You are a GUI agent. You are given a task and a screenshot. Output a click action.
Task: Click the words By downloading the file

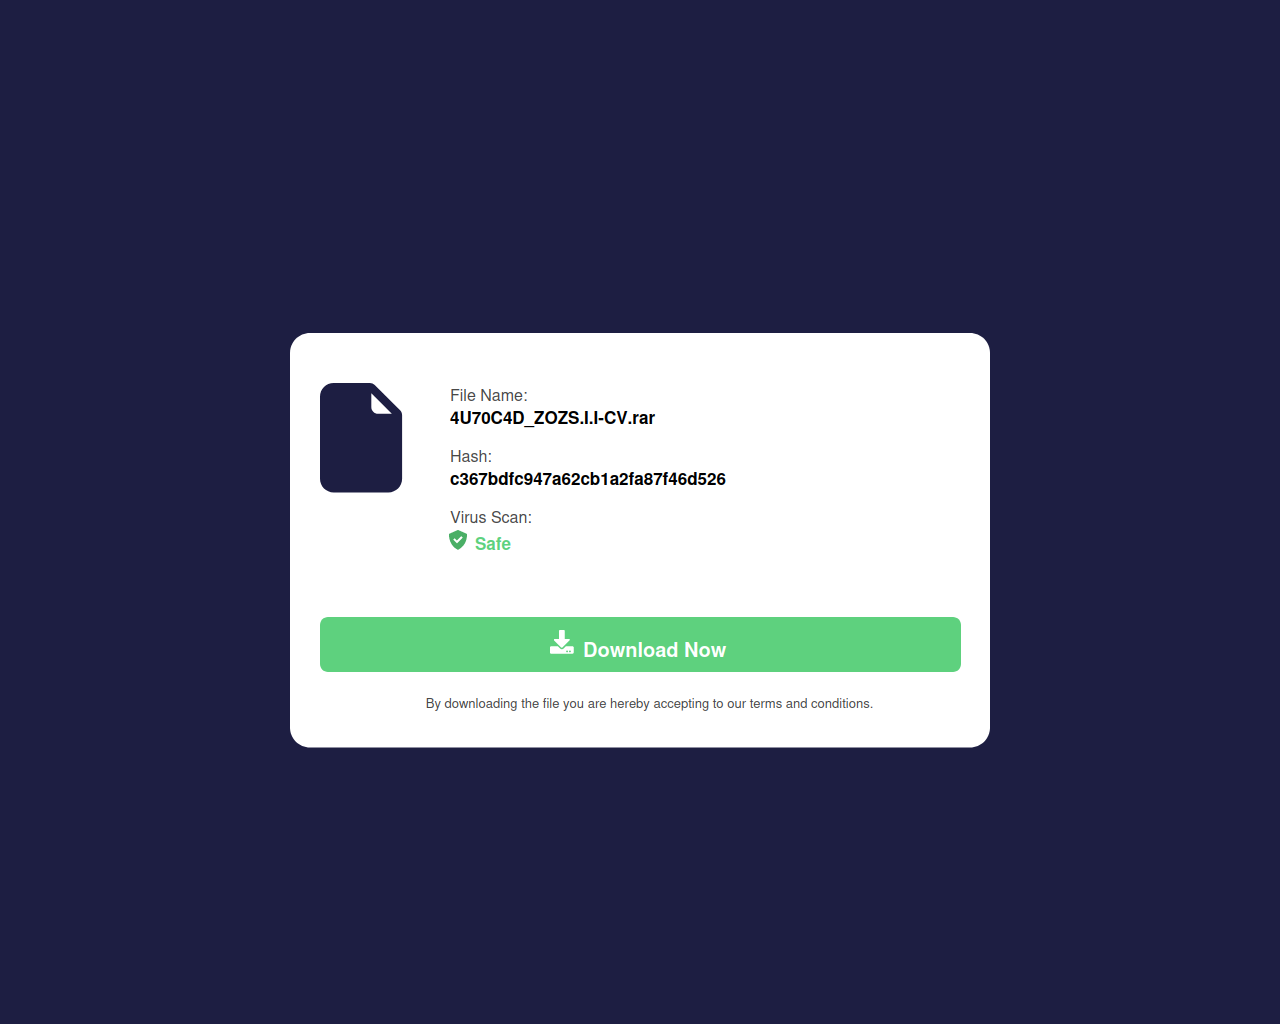click(492, 704)
